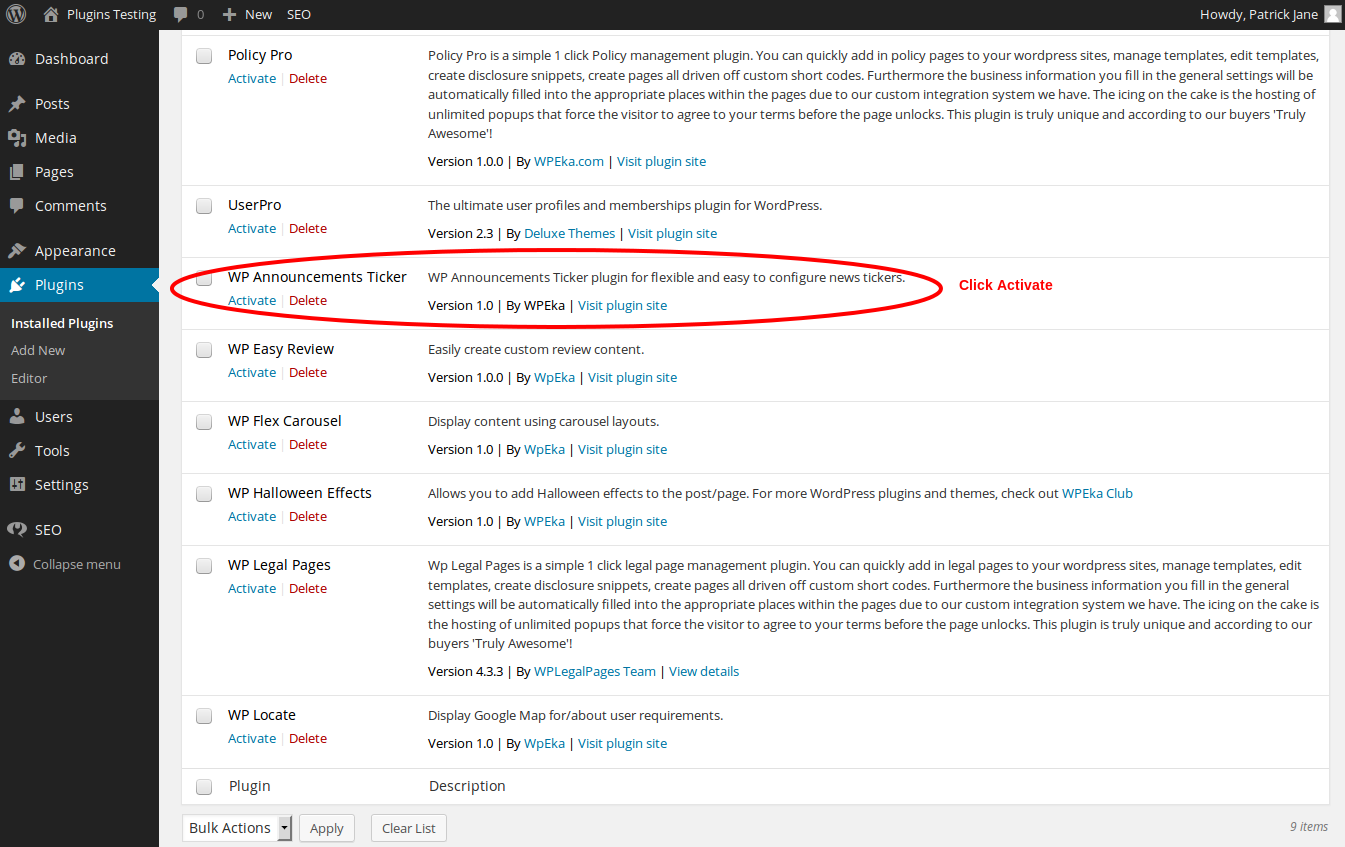The image size is (1345, 847).
Task: Delete the Policy Pro plugin
Action: (308, 78)
